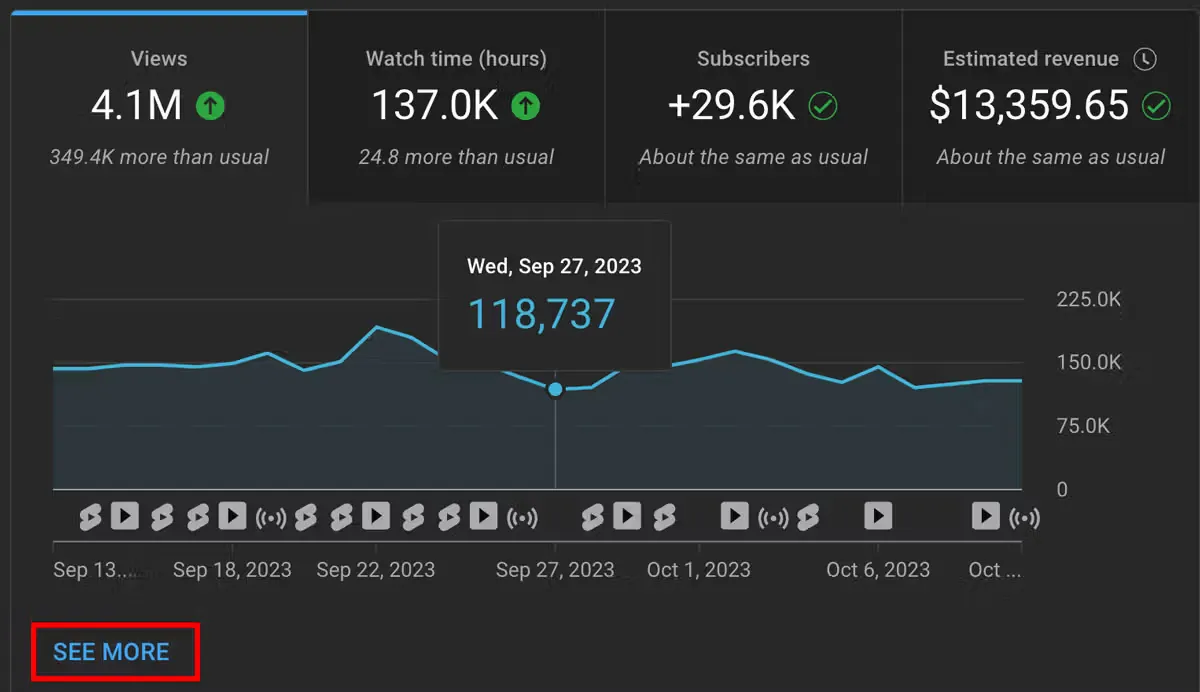Click the Sep 27 data point on chart
Screen dimensions: 1200x692
coord(555,389)
